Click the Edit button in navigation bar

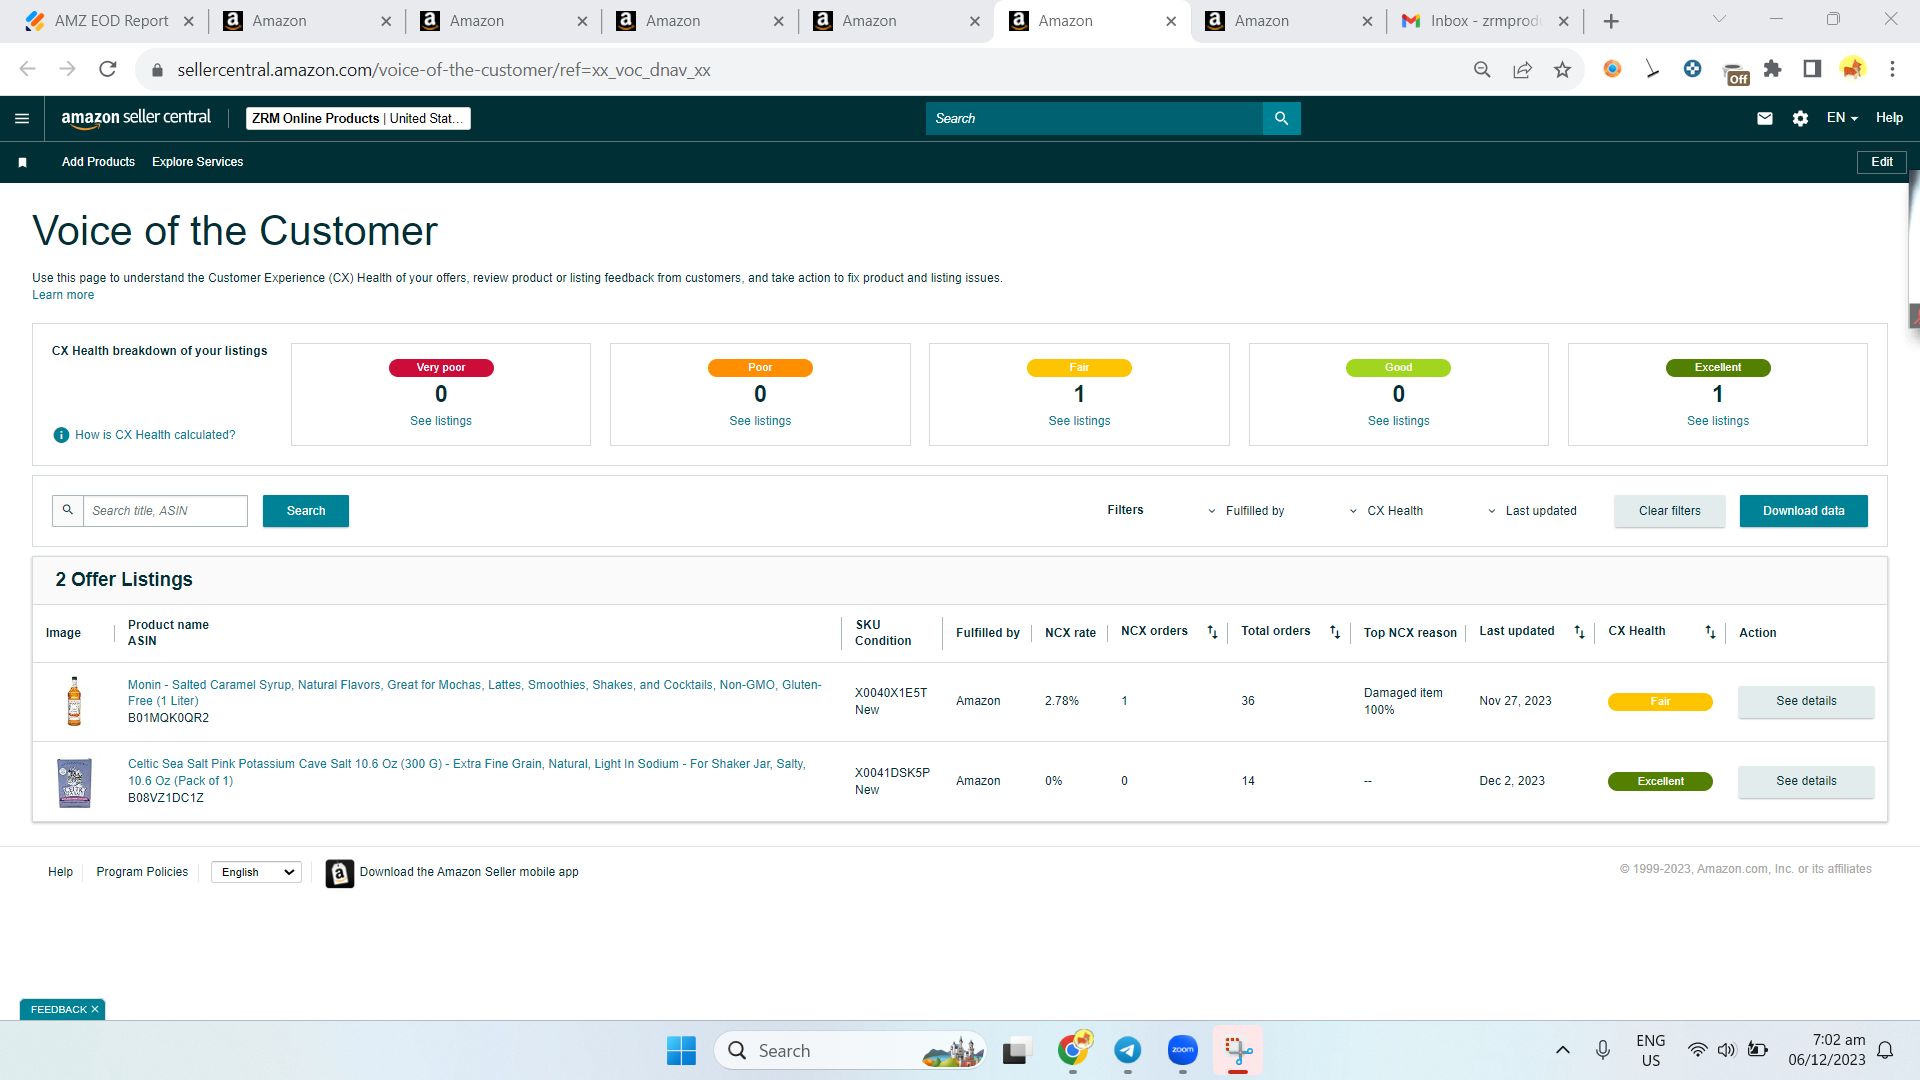(x=1882, y=162)
